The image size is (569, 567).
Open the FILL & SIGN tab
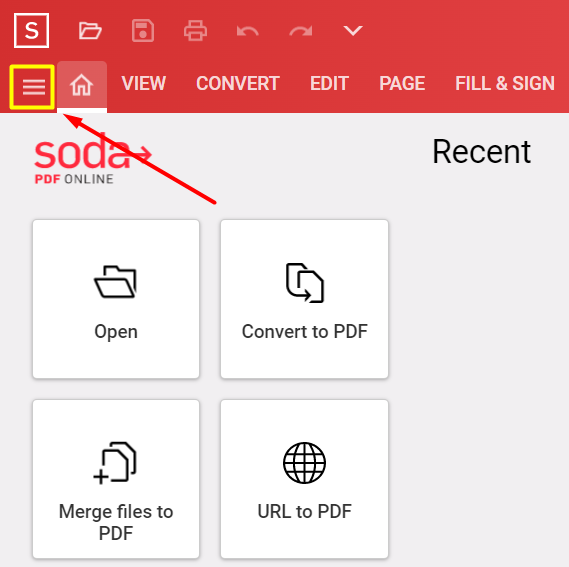click(505, 83)
